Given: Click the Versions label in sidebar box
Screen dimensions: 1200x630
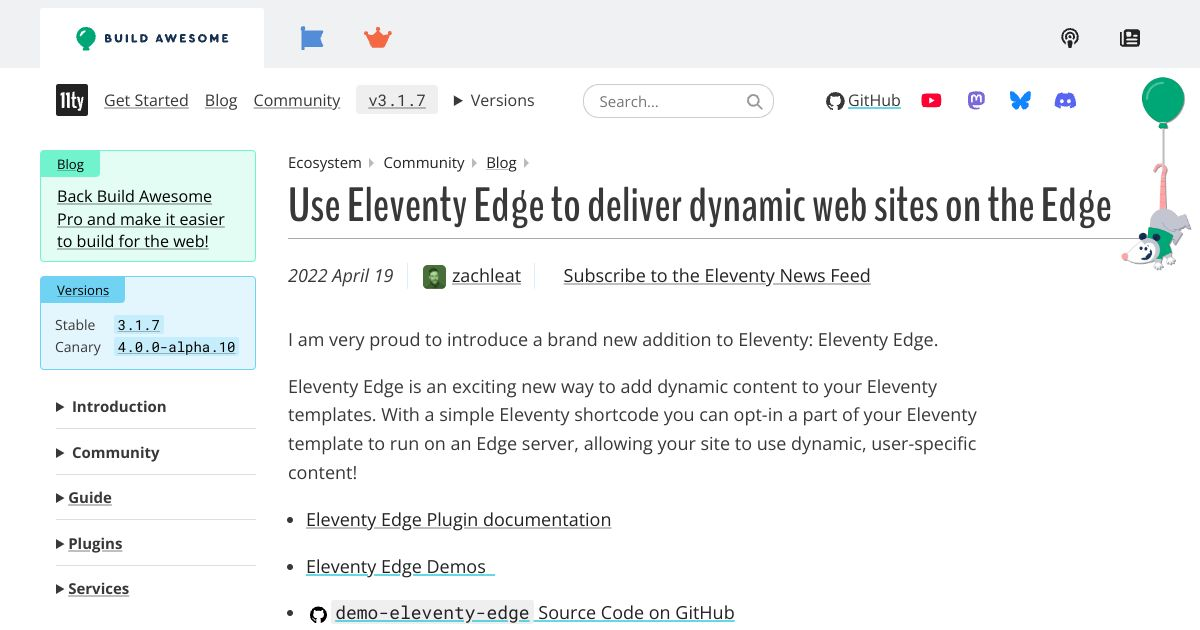Looking at the screenshot, I should coord(83,290).
